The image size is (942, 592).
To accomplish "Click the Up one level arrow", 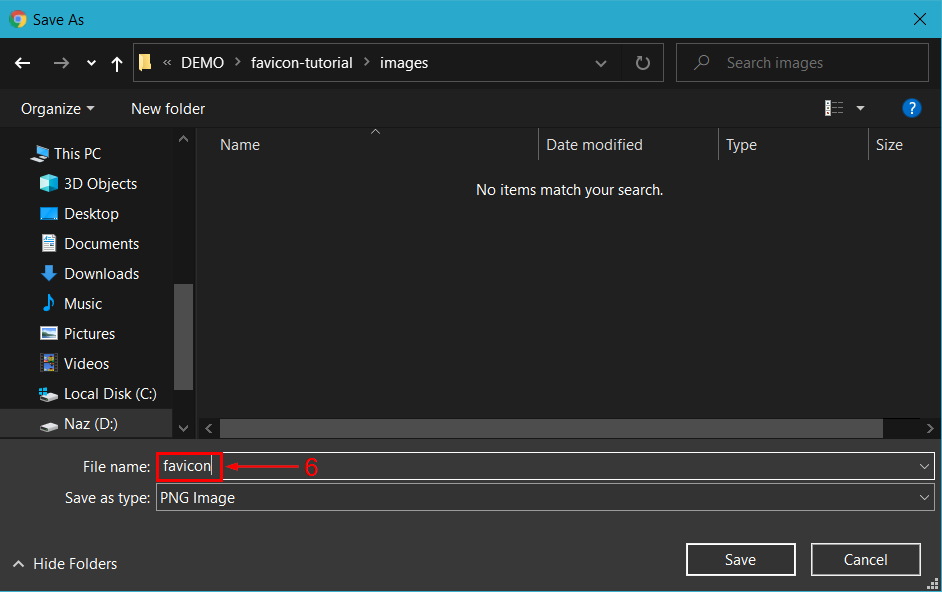I will (x=117, y=63).
